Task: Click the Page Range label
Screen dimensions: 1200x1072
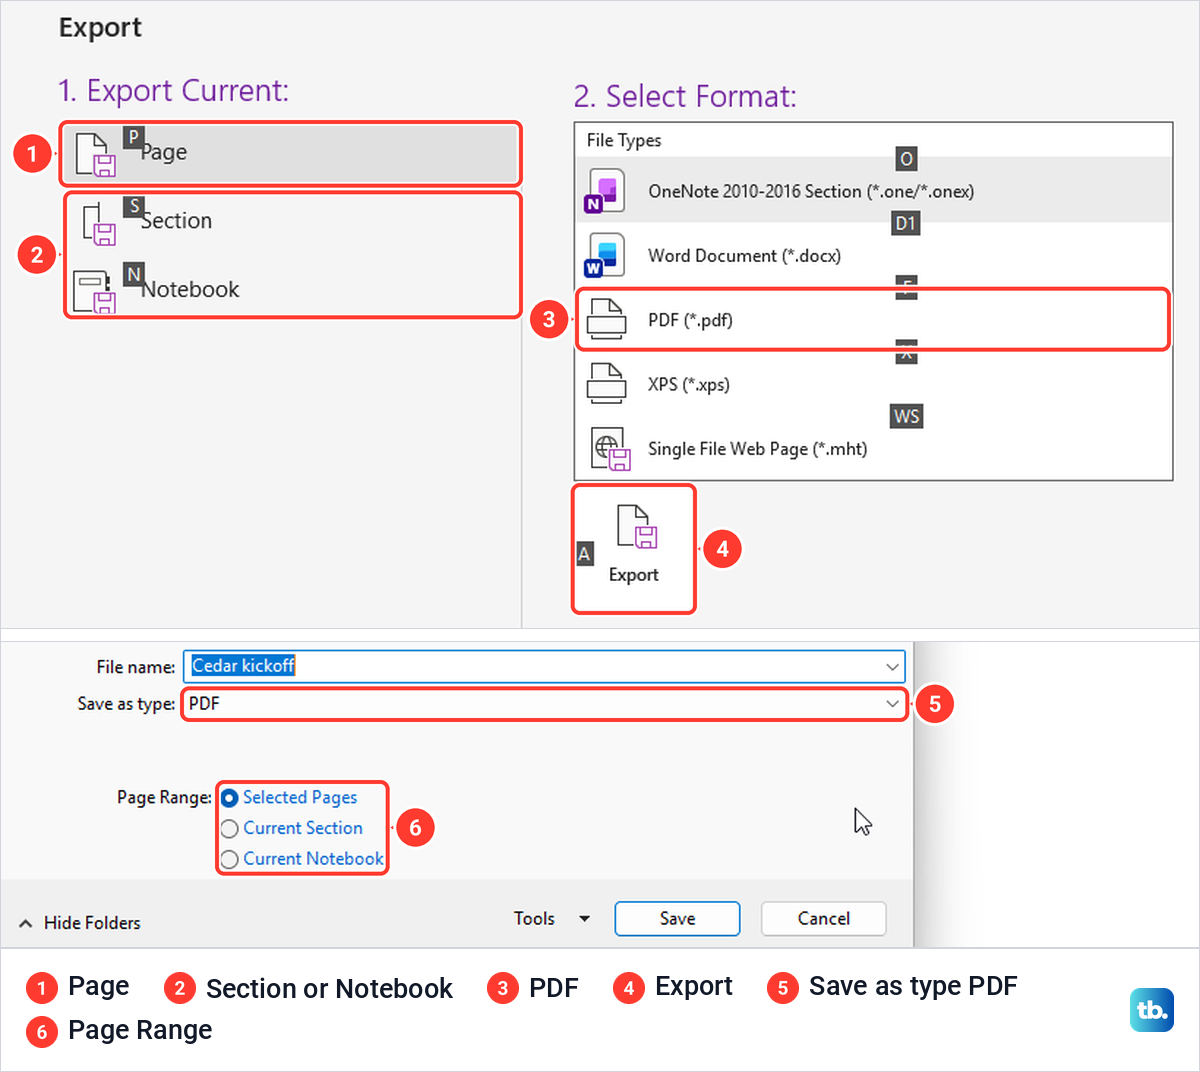Action: coord(164,797)
